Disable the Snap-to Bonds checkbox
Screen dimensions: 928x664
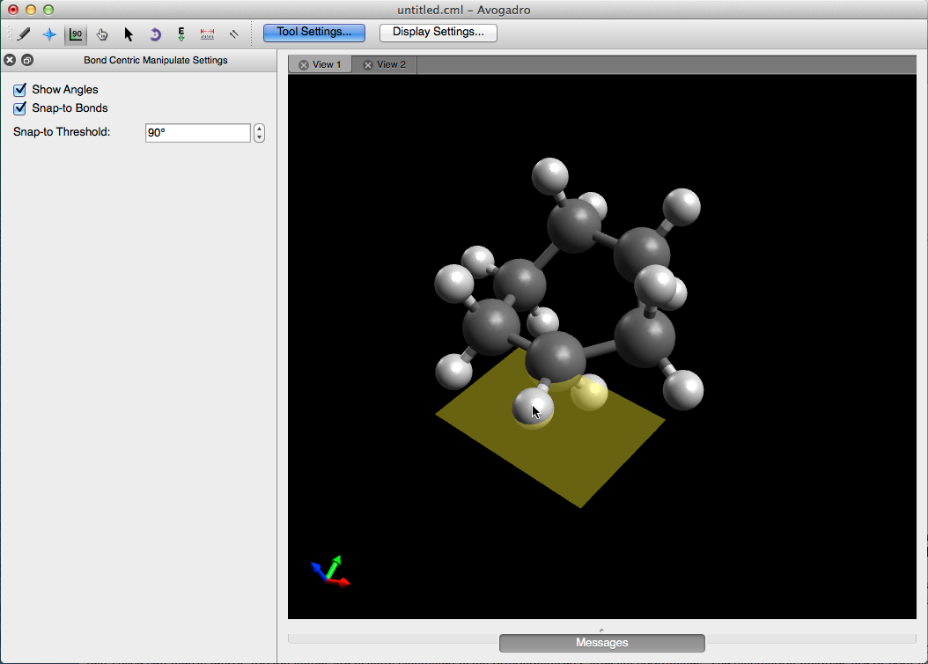pos(20,108)
